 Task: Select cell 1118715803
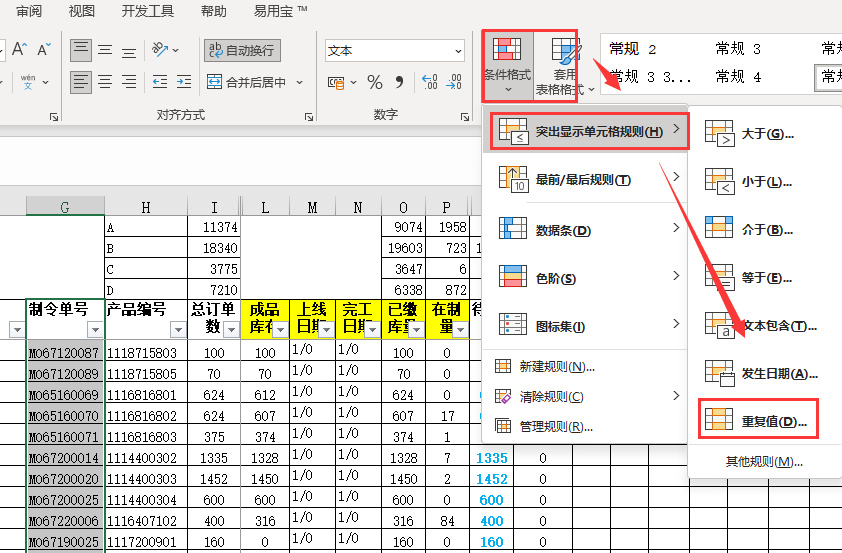[x=146, y=352]
